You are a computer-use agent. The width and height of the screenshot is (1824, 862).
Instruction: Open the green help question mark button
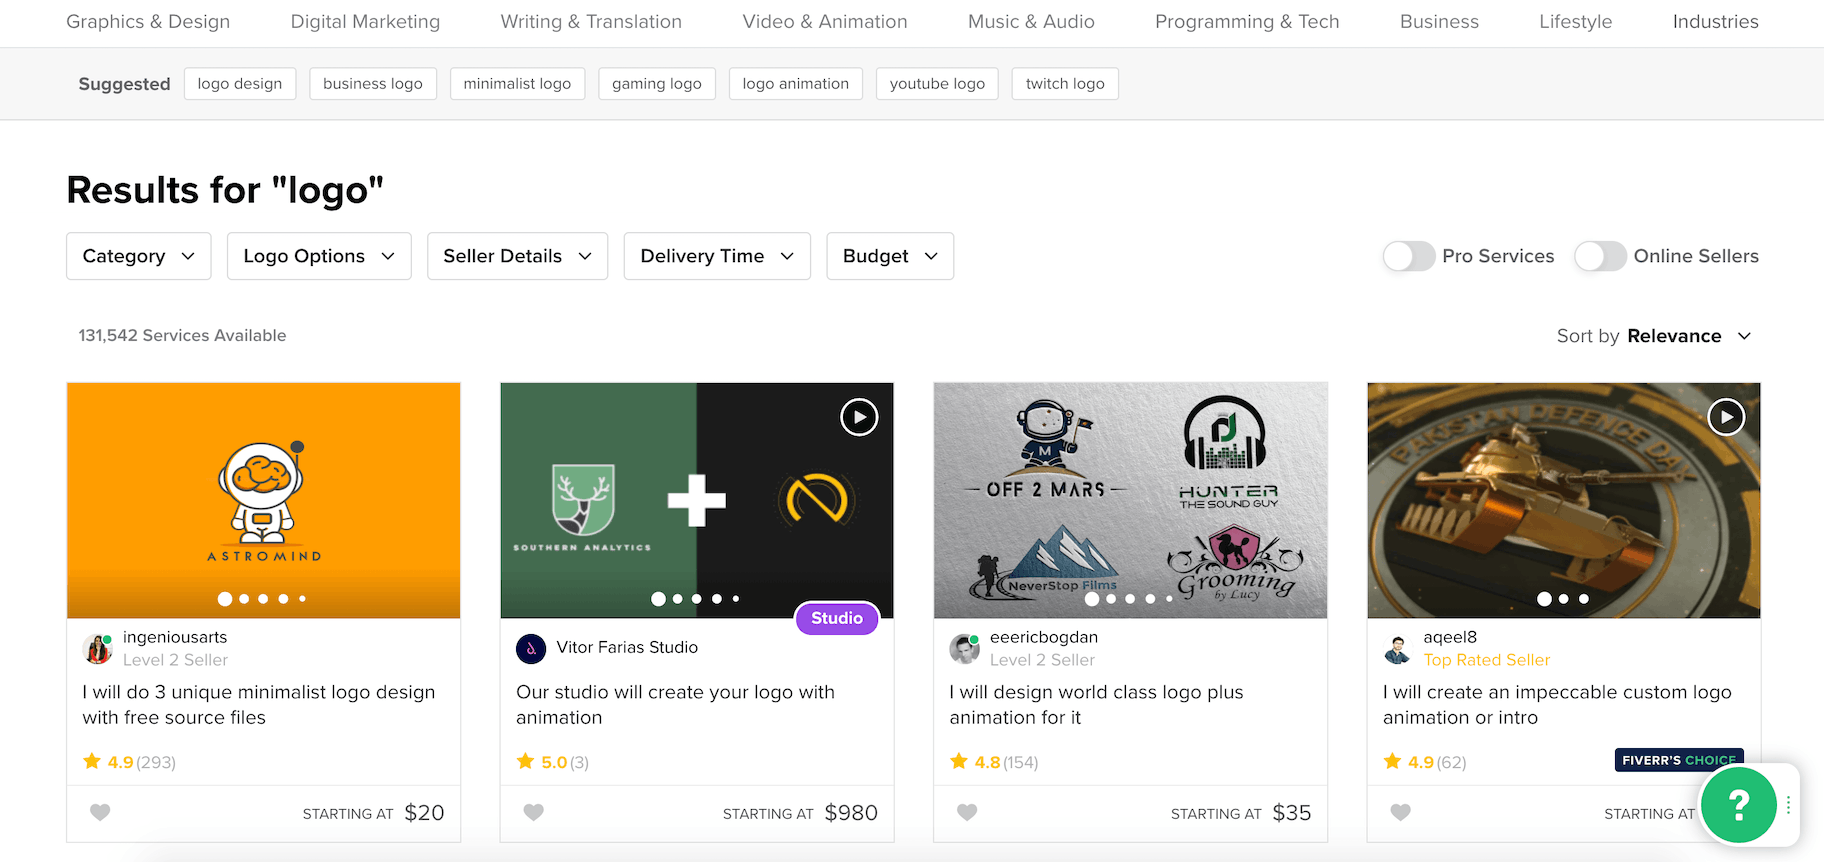(1739, 803)
